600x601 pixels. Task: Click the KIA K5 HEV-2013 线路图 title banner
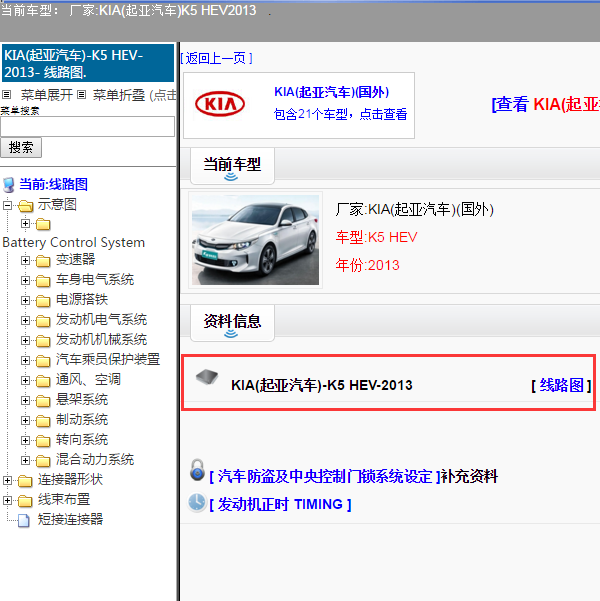pos(88,63)
